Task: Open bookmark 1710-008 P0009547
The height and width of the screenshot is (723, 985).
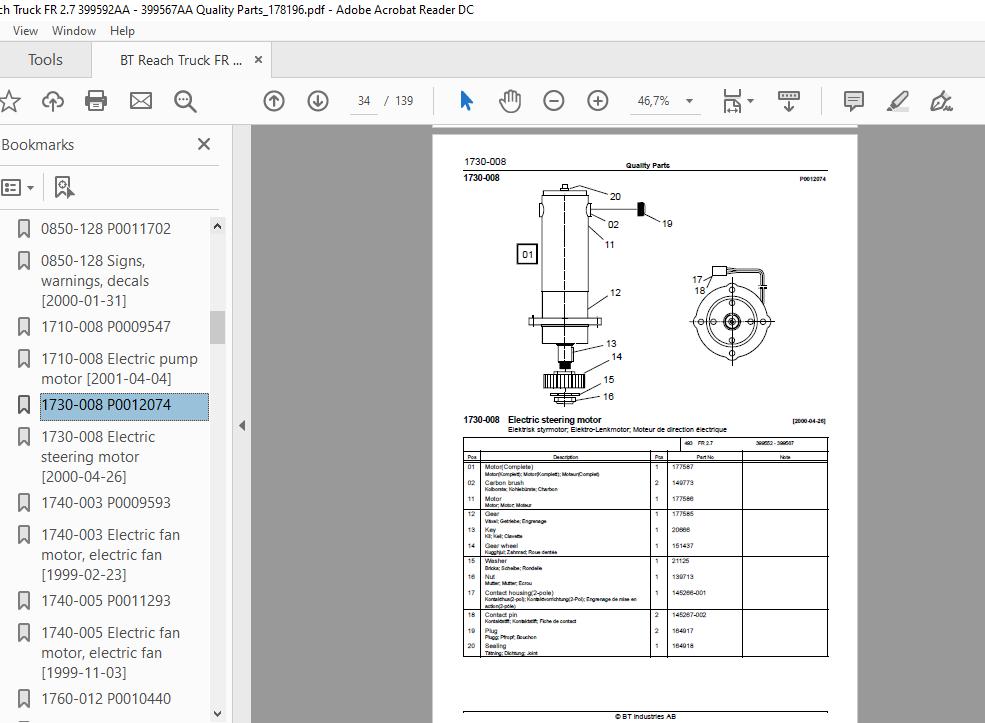Action: click(x=106, y=327)
